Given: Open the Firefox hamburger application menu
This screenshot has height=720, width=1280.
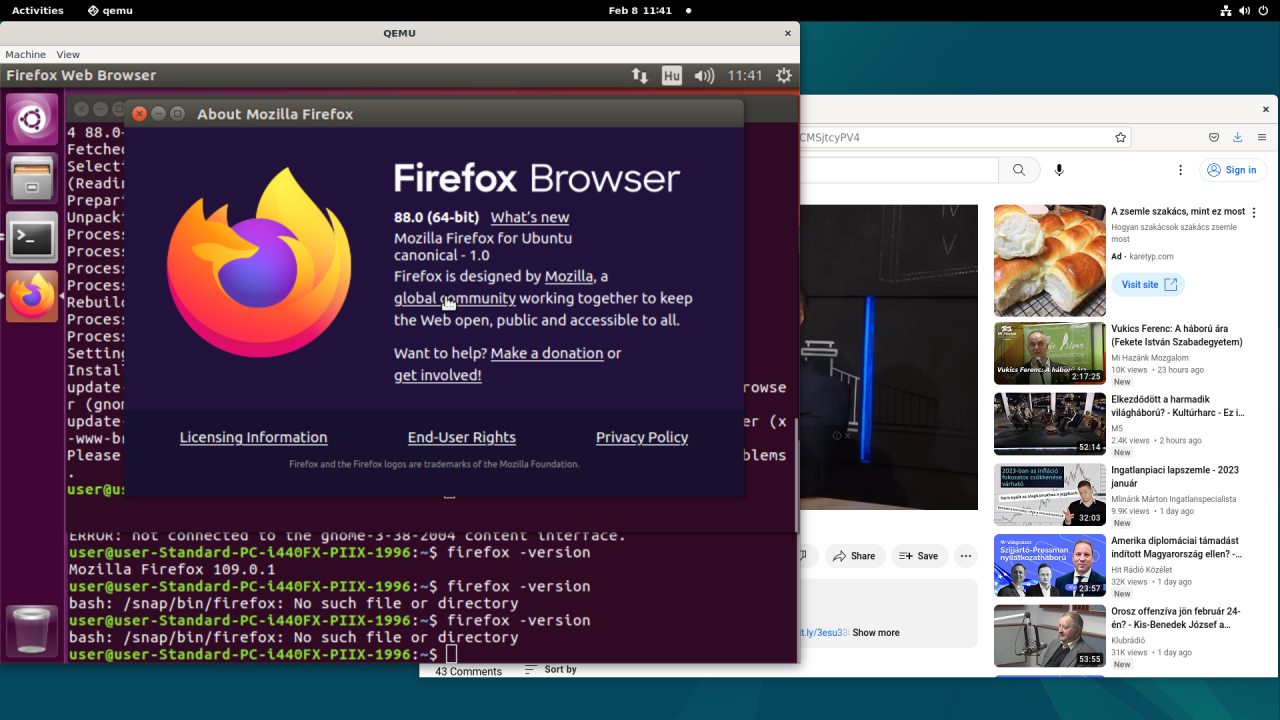Looking at the screenshot, I should pos(1262,137).
